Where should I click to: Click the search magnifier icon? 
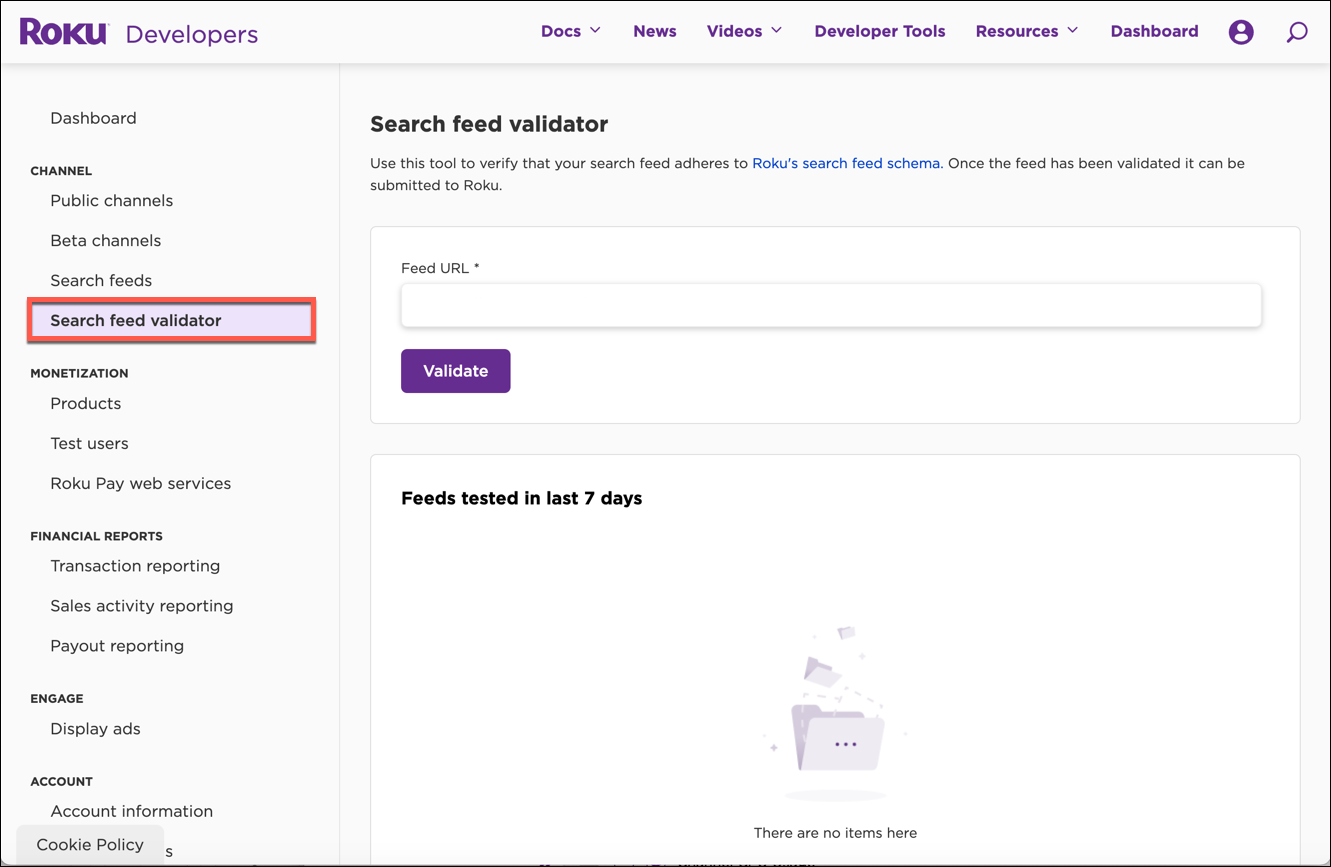click(1297, 32)
